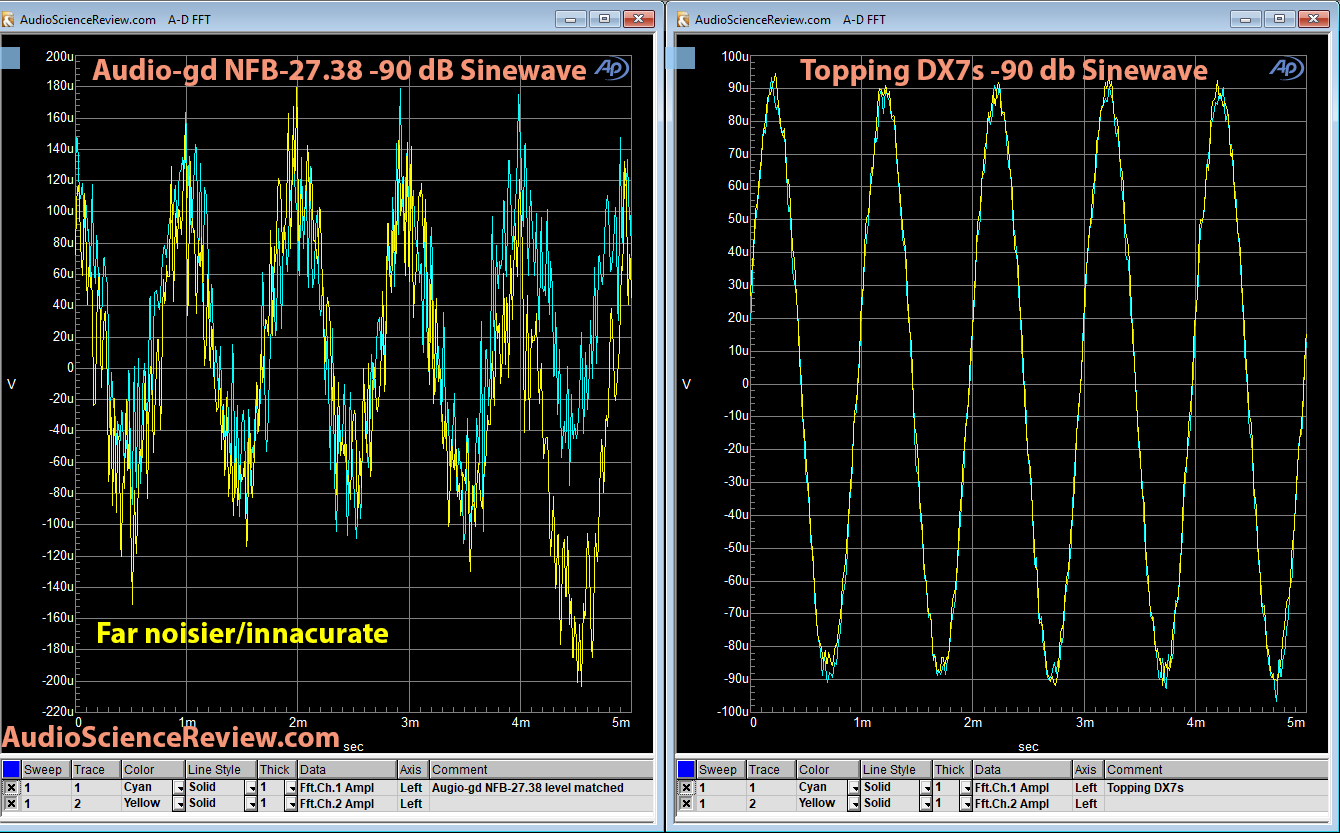Click the Color column header in the Topping DX7s legend
Viewport: 1340px width, 833px height.
(829, 770)
